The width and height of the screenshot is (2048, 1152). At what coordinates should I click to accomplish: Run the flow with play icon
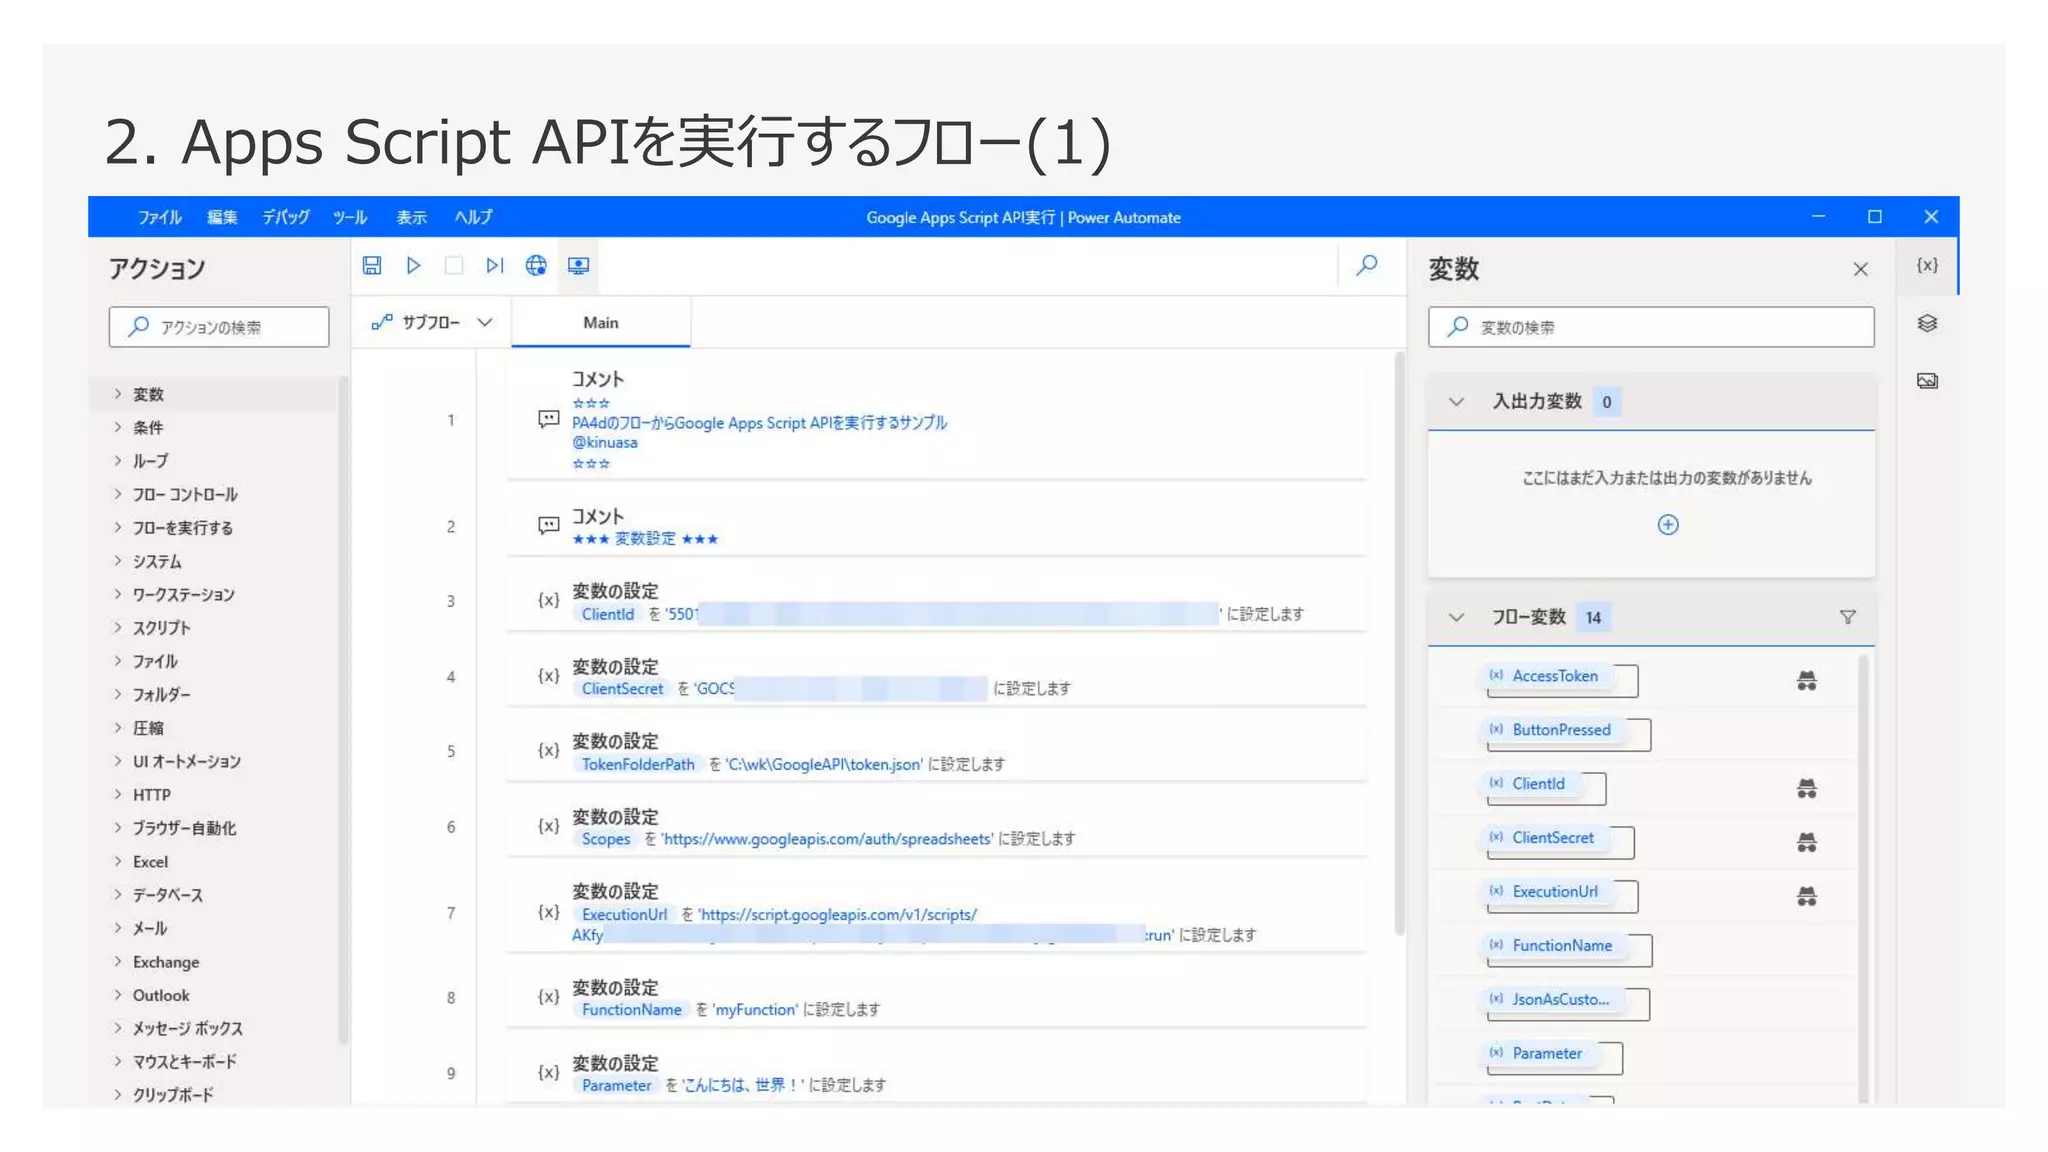413,265
